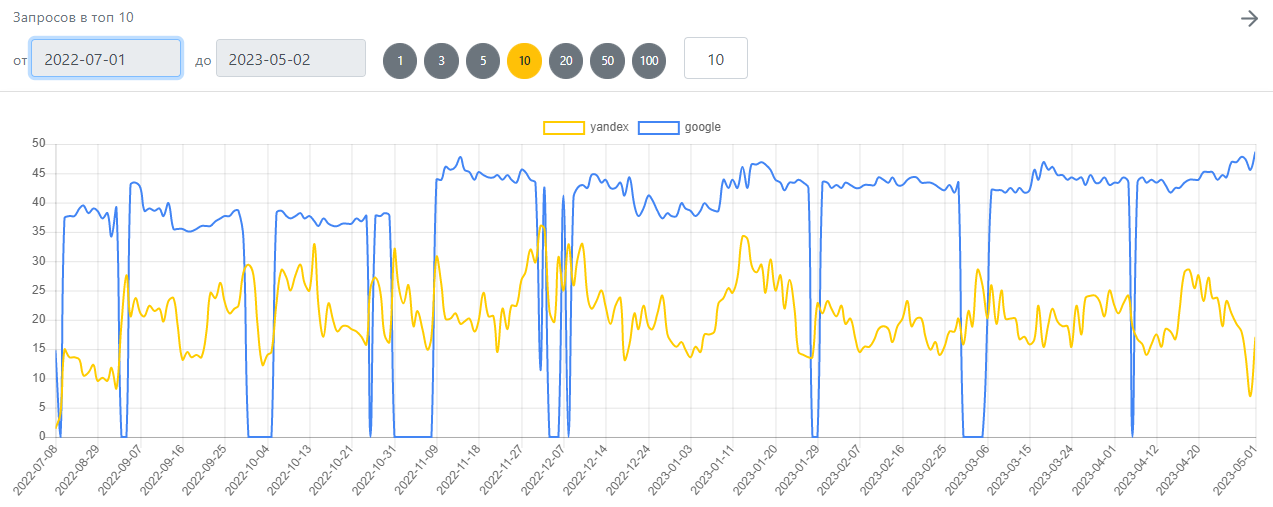Click the custom top value input box
This screenshot has height=507, width=1273.
(x=715, y=59)
